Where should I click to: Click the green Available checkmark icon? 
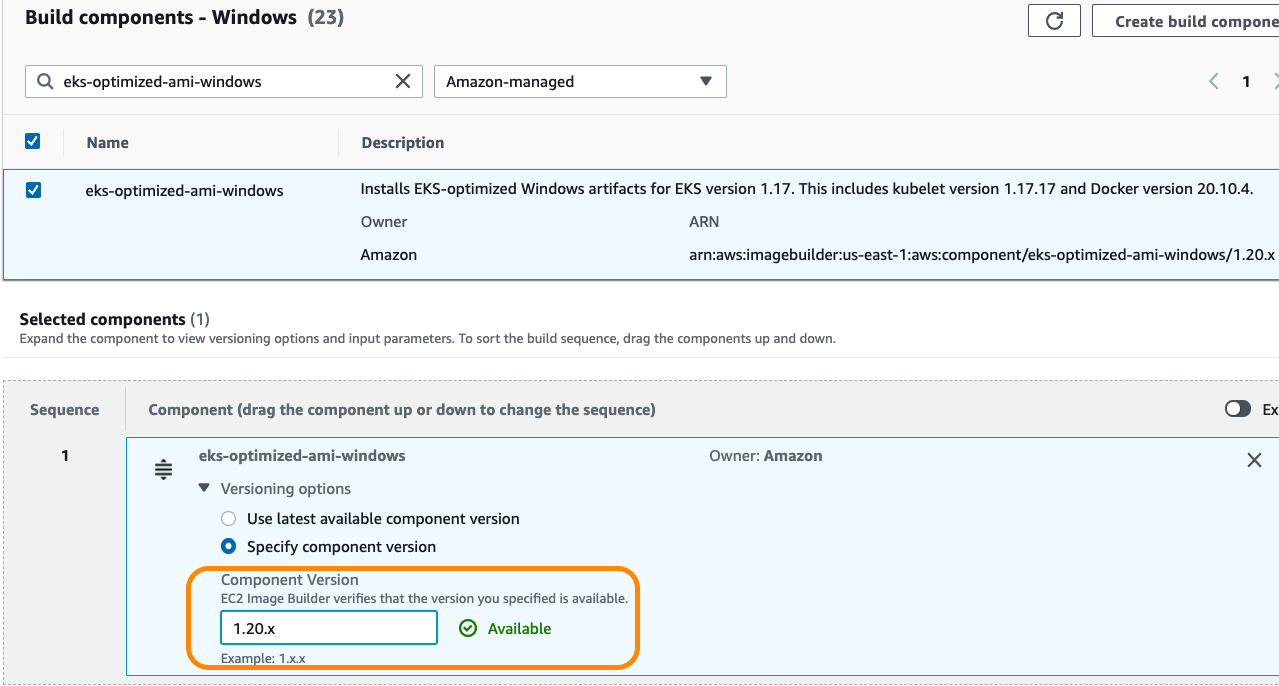pos(467,628)
